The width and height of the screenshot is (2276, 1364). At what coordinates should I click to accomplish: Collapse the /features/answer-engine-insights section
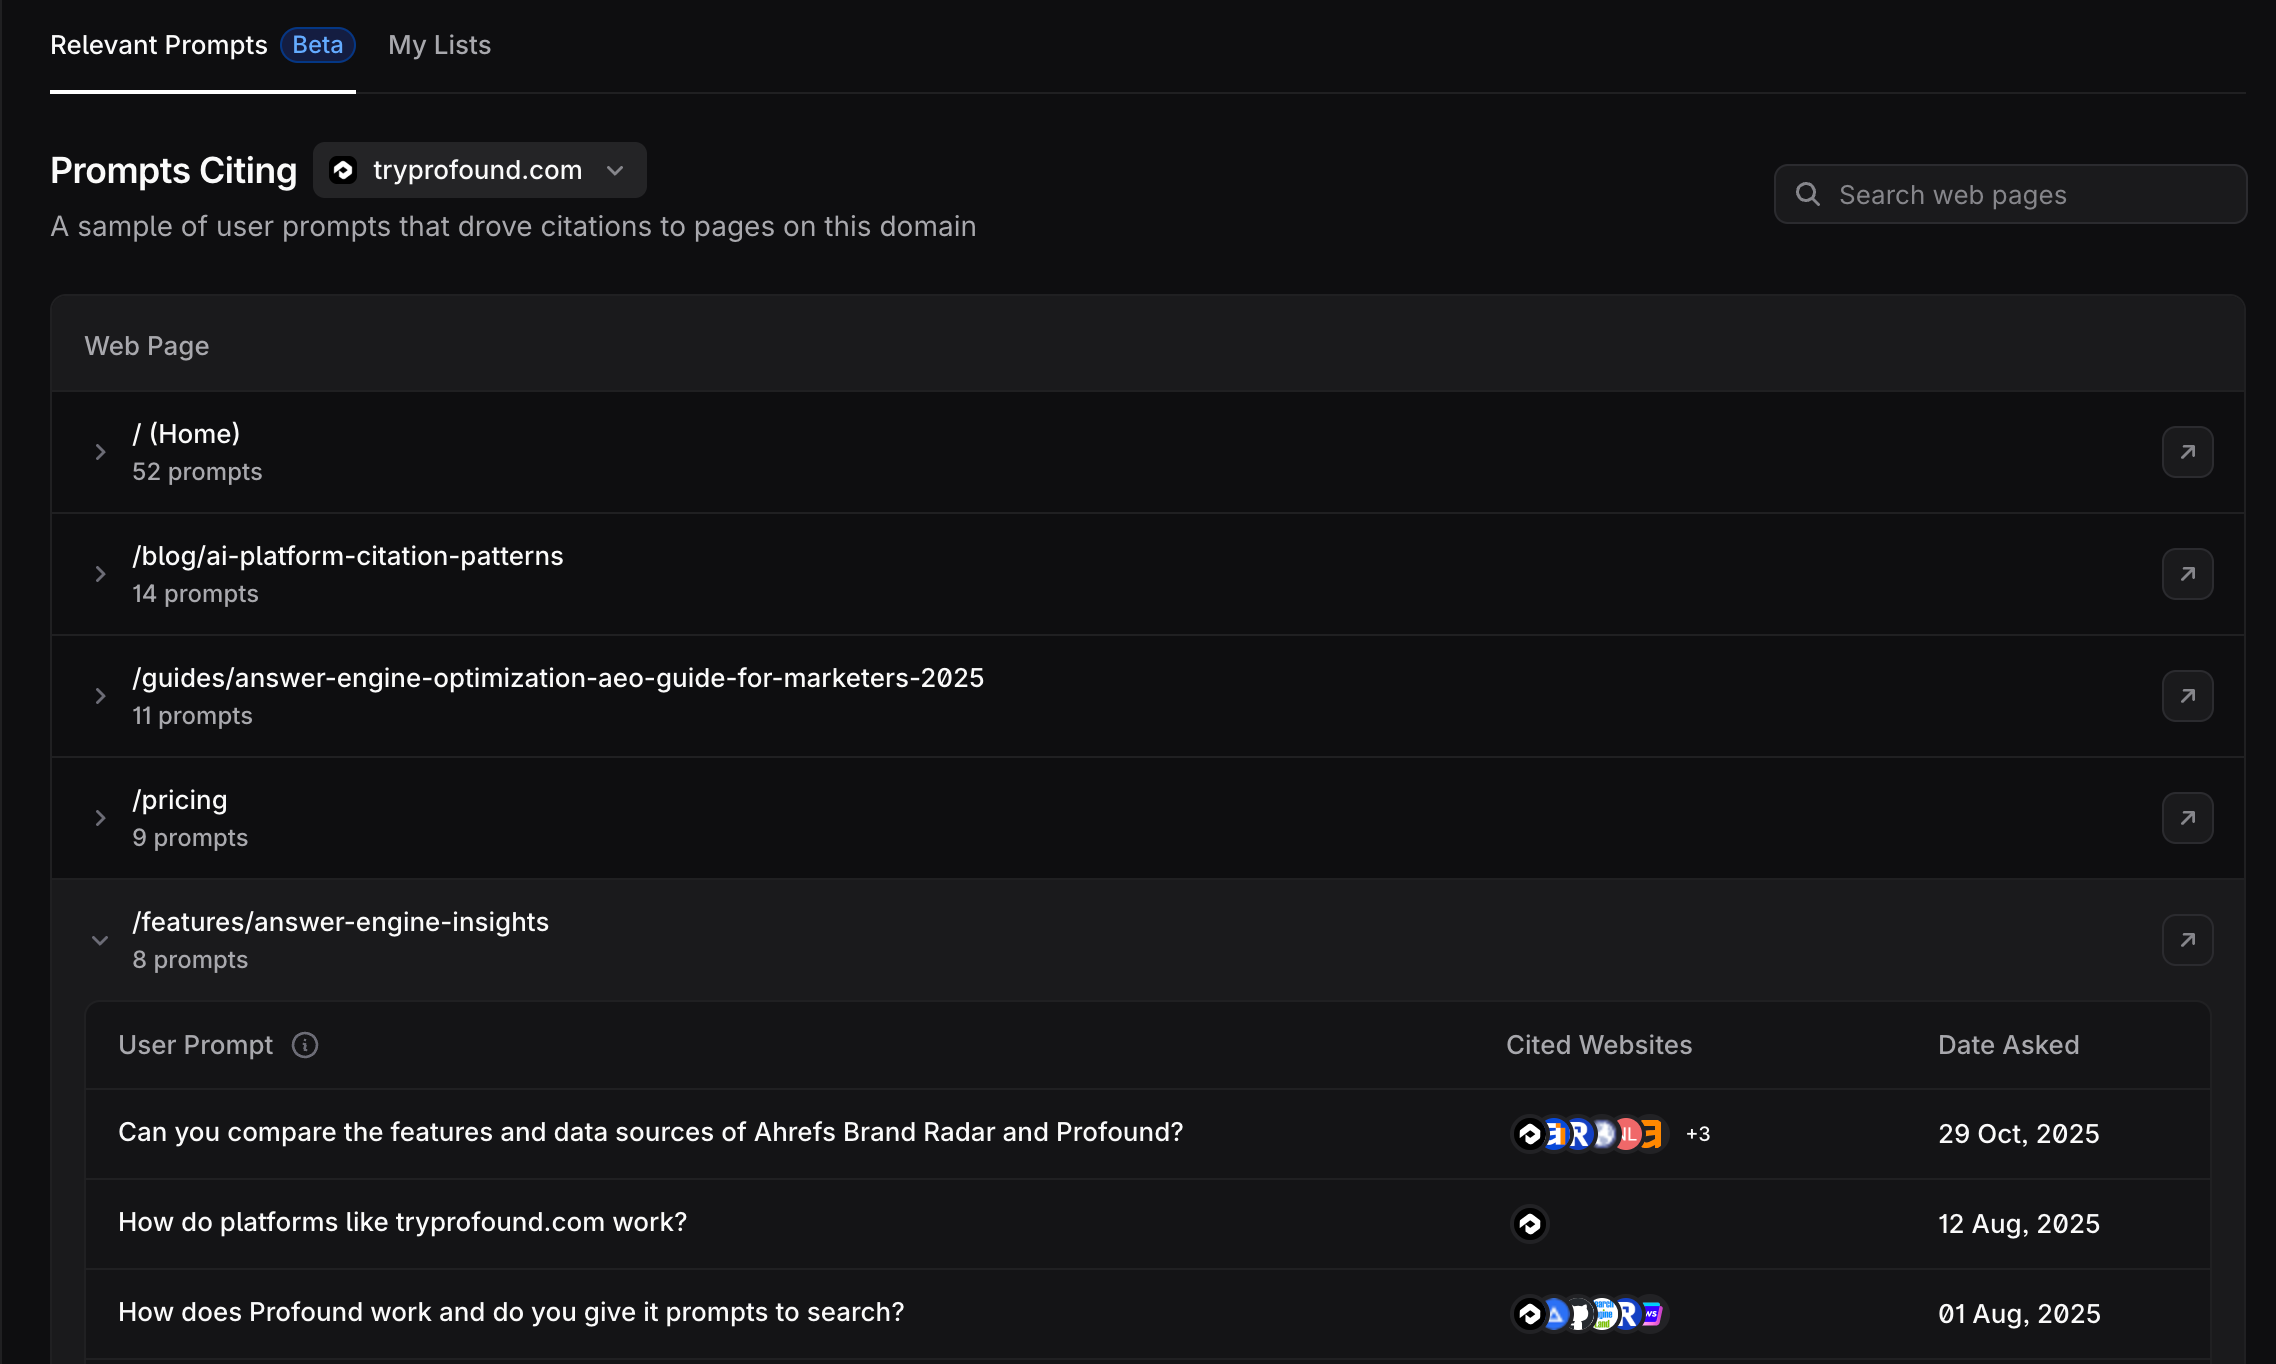click(x=100, y=940)
